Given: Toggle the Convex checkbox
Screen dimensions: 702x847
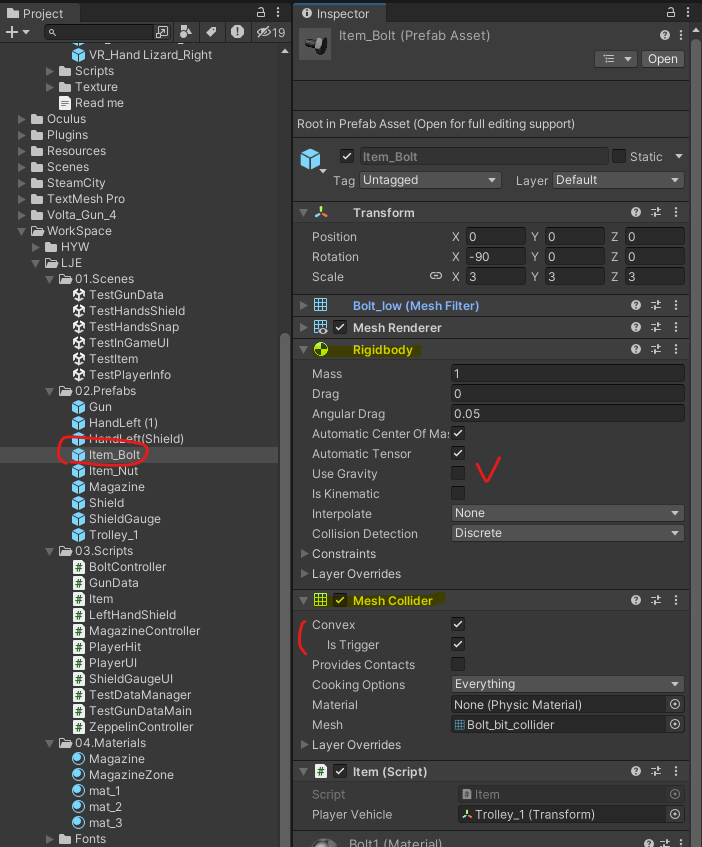Looking at the screenshot, I should [458, 624].
